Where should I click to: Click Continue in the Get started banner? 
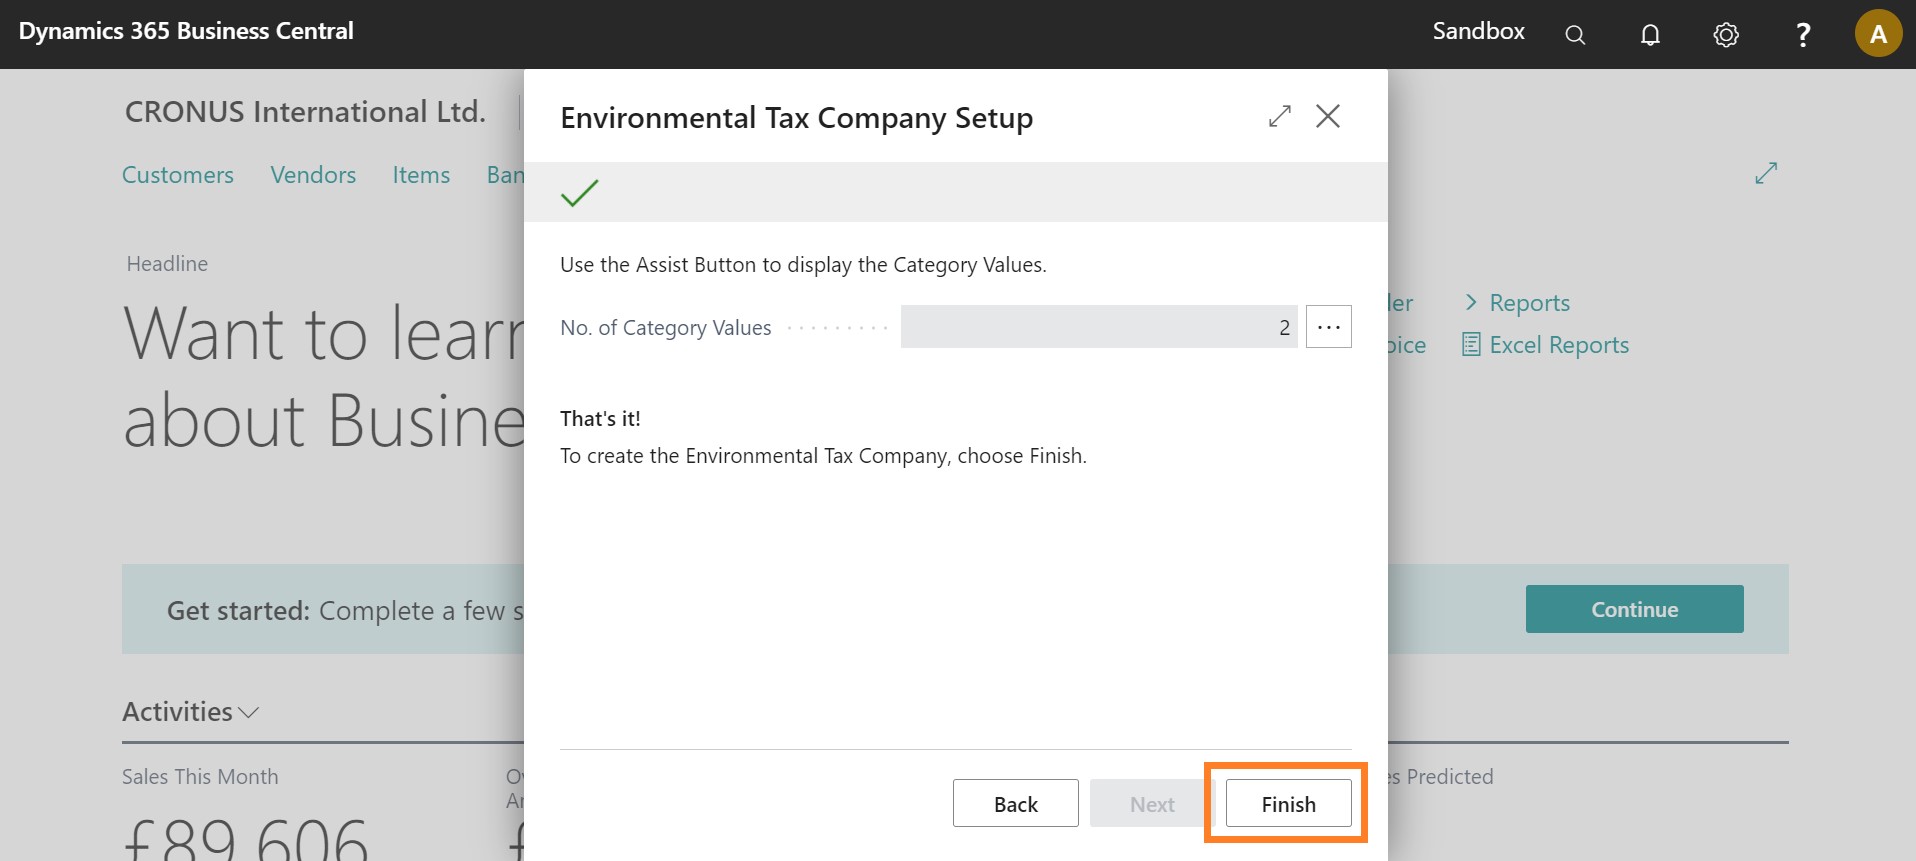(1634, 609)
